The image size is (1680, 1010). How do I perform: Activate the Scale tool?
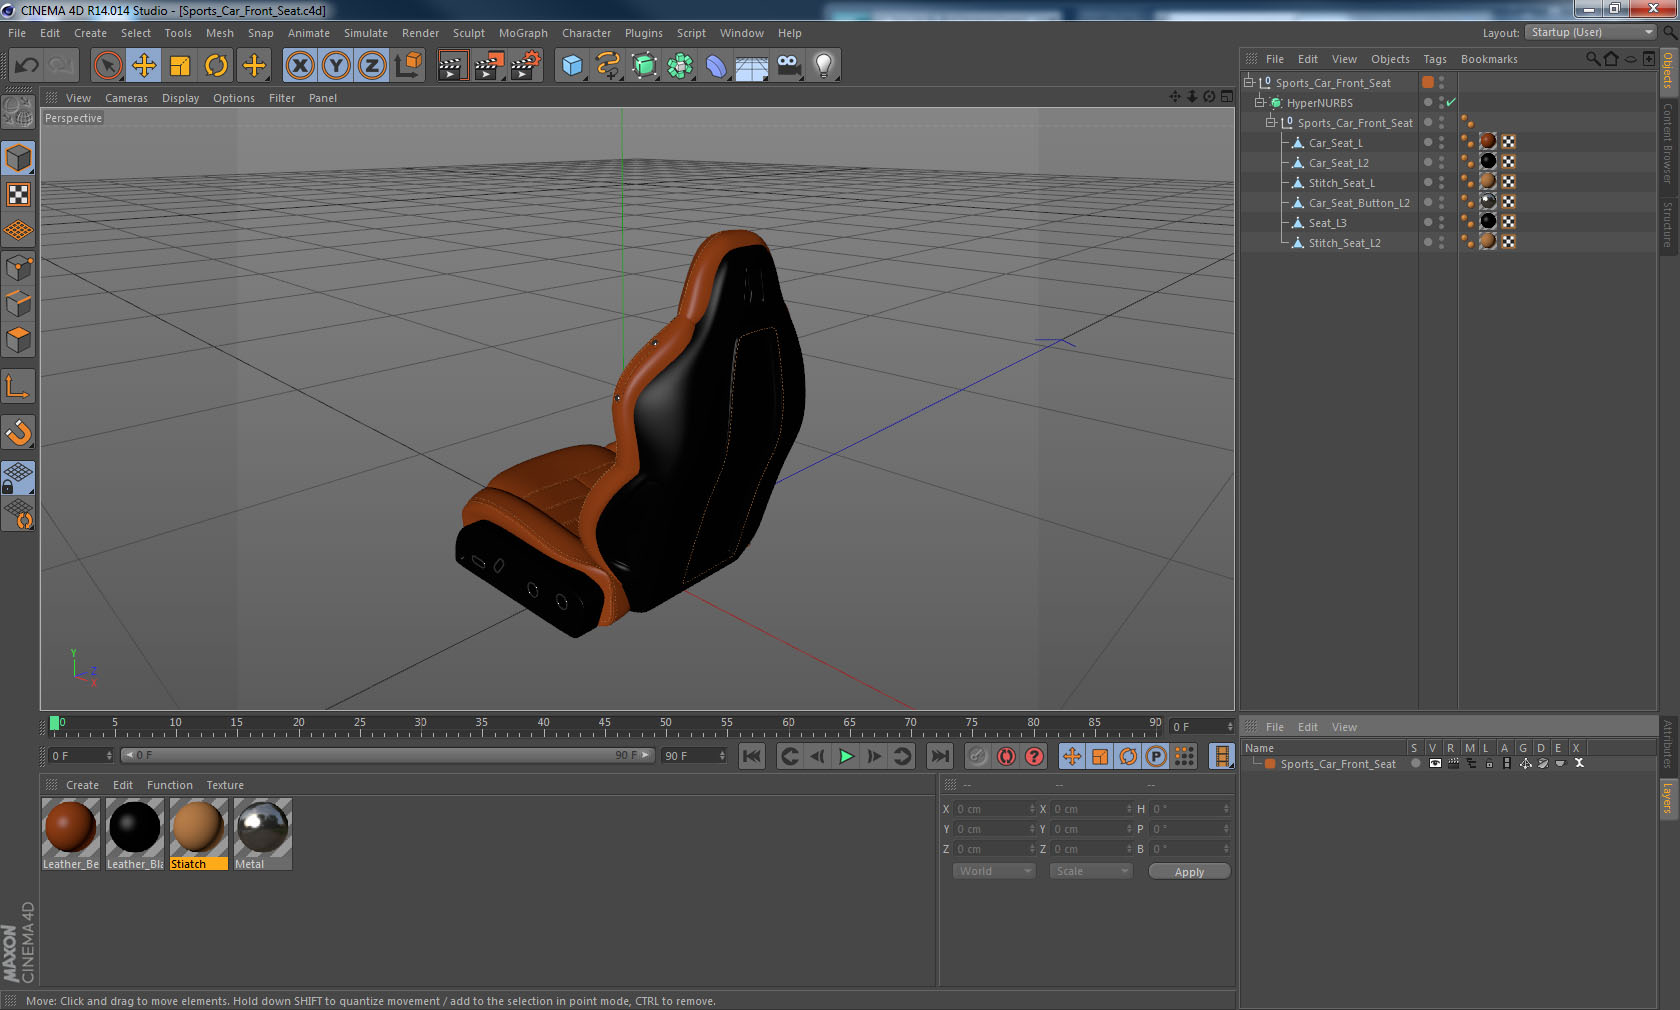180,66
